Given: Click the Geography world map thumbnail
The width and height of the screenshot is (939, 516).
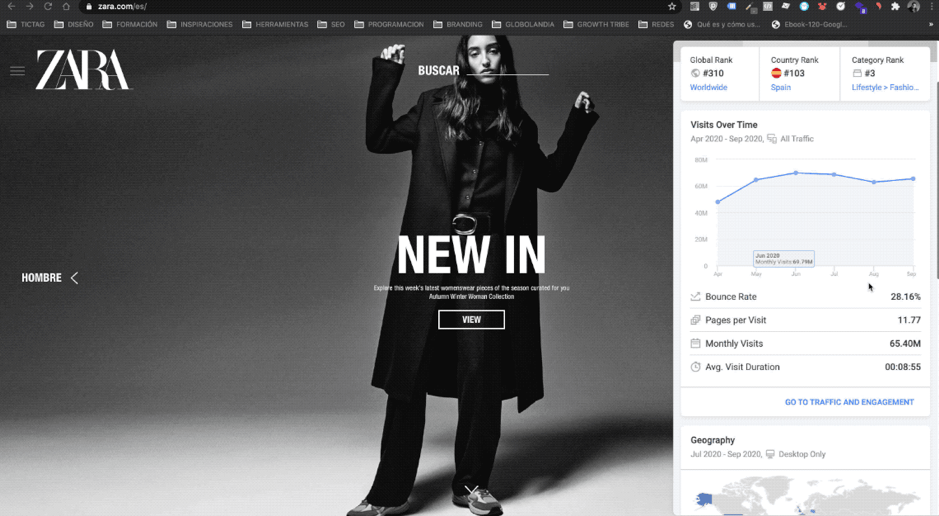Looking at the screenshot, I should [x=805, y=494].
